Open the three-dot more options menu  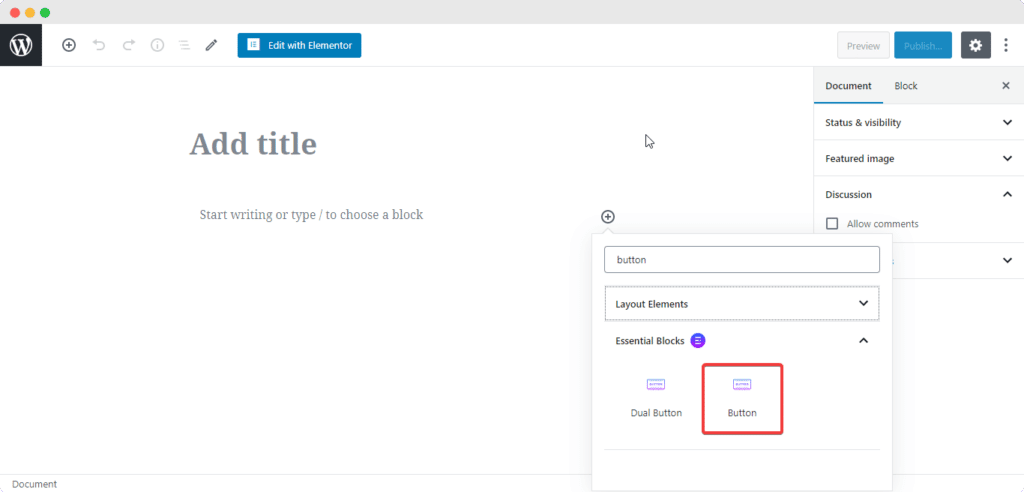pos(1006,45)
